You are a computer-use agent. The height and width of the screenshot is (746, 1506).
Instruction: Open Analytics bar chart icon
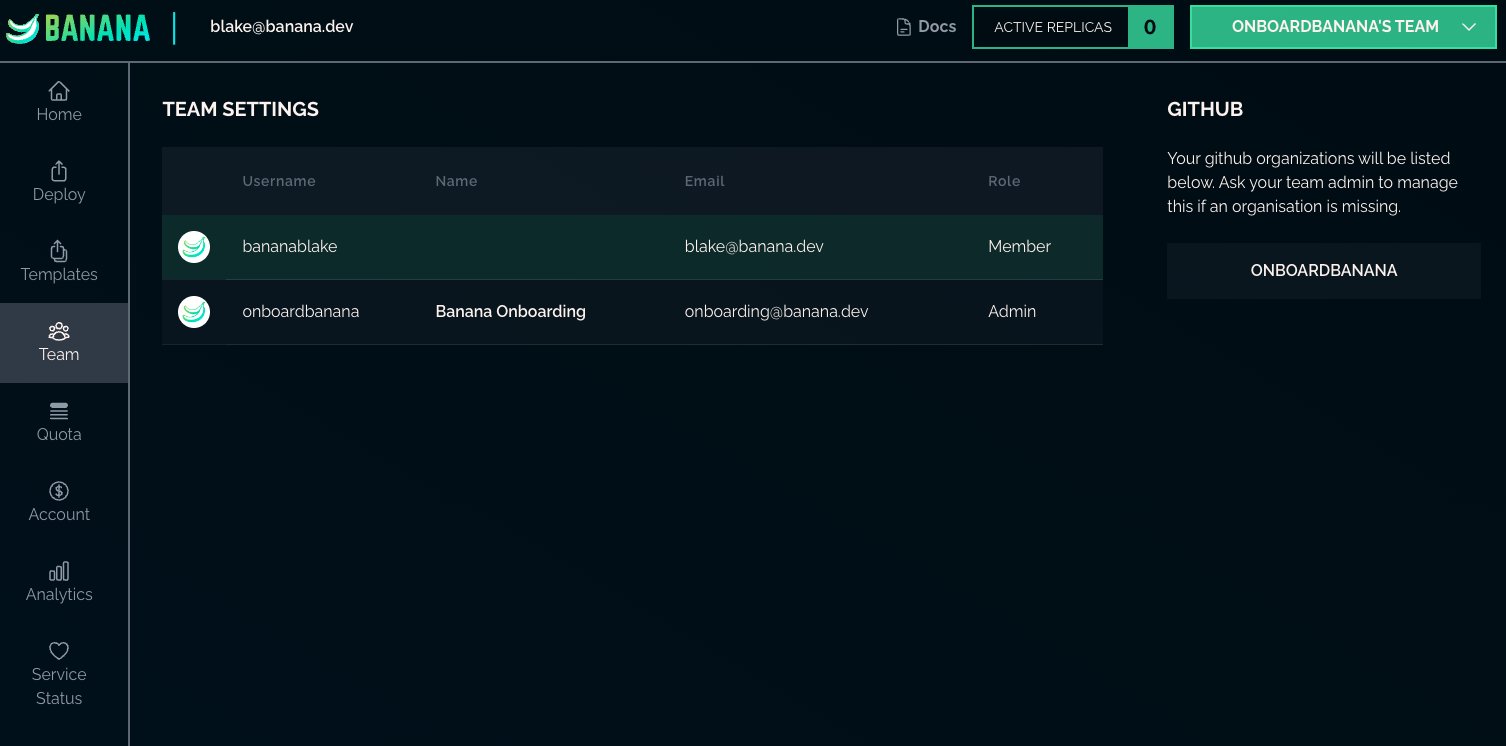(59, 571)
